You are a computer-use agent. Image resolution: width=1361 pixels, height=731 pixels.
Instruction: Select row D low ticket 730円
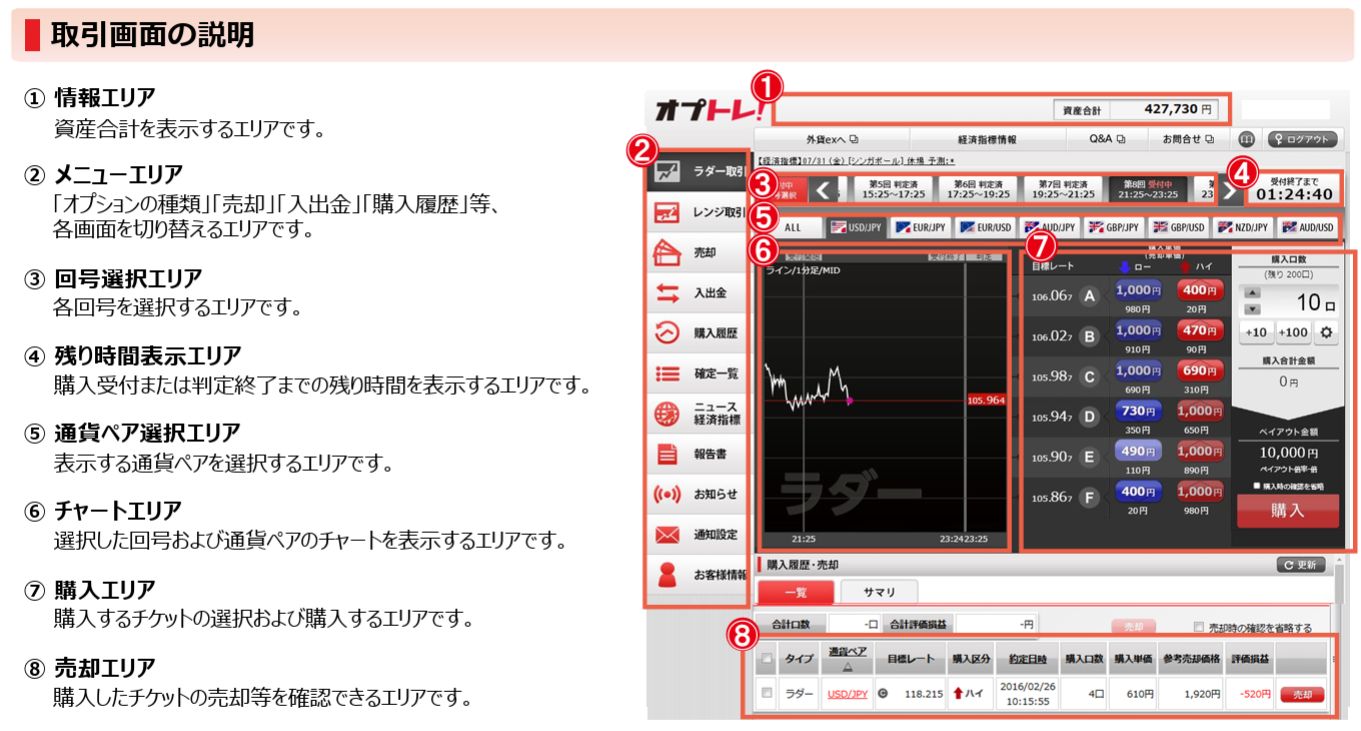(1136, 411)
